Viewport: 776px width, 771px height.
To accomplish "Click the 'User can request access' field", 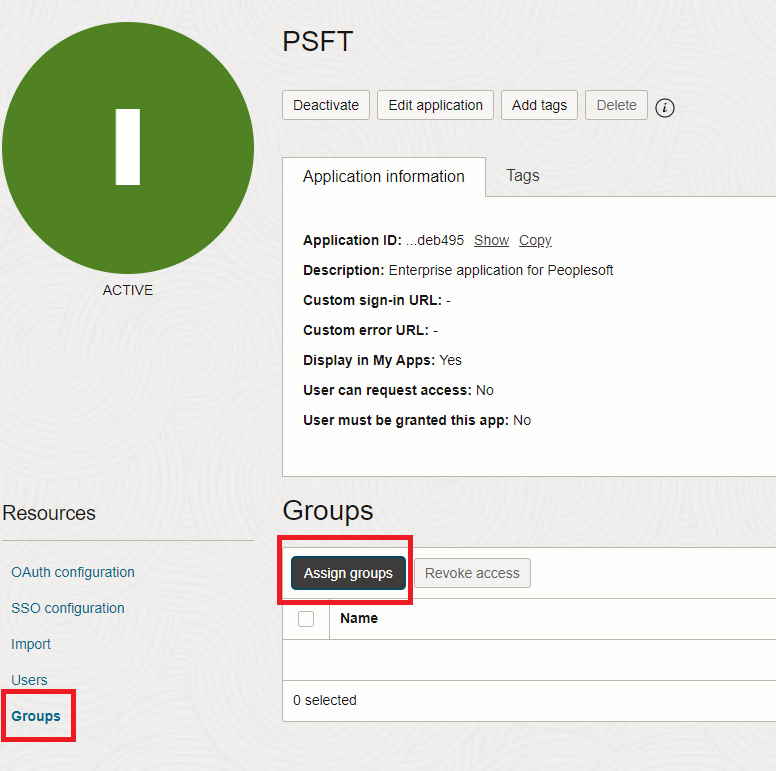I will coord(398,390).
